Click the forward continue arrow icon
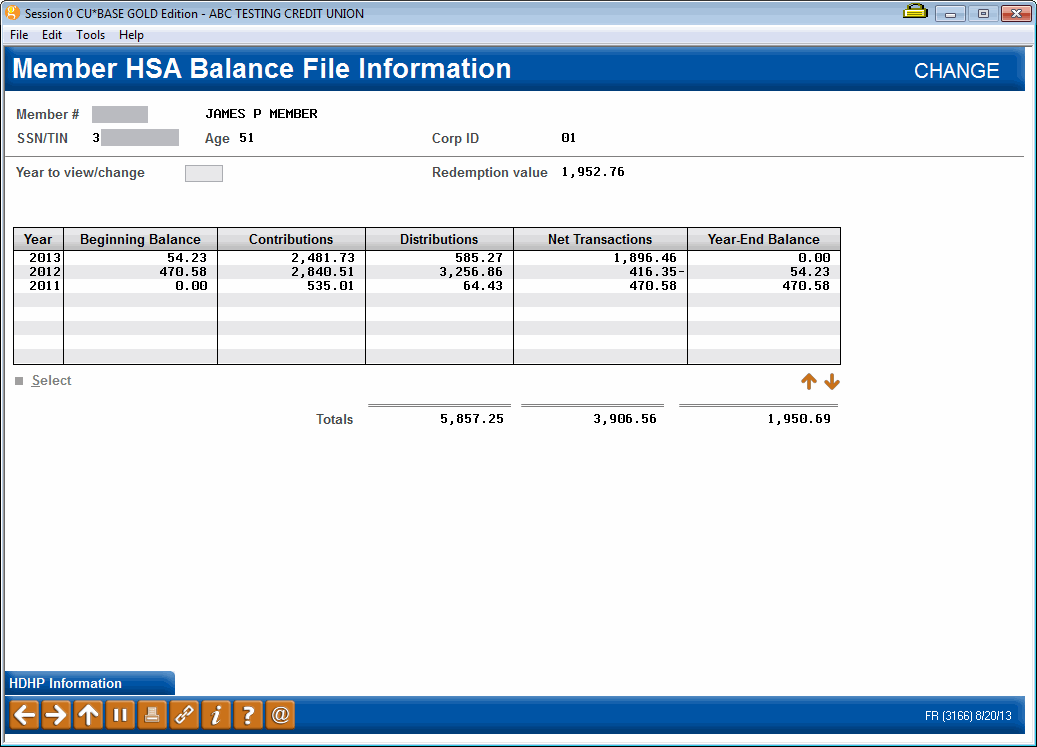This screenshot has height=747, width=1037. 56,714
